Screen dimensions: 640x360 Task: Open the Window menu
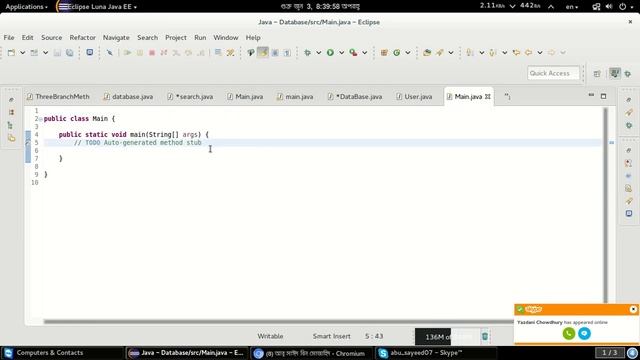tap(226, 38)
